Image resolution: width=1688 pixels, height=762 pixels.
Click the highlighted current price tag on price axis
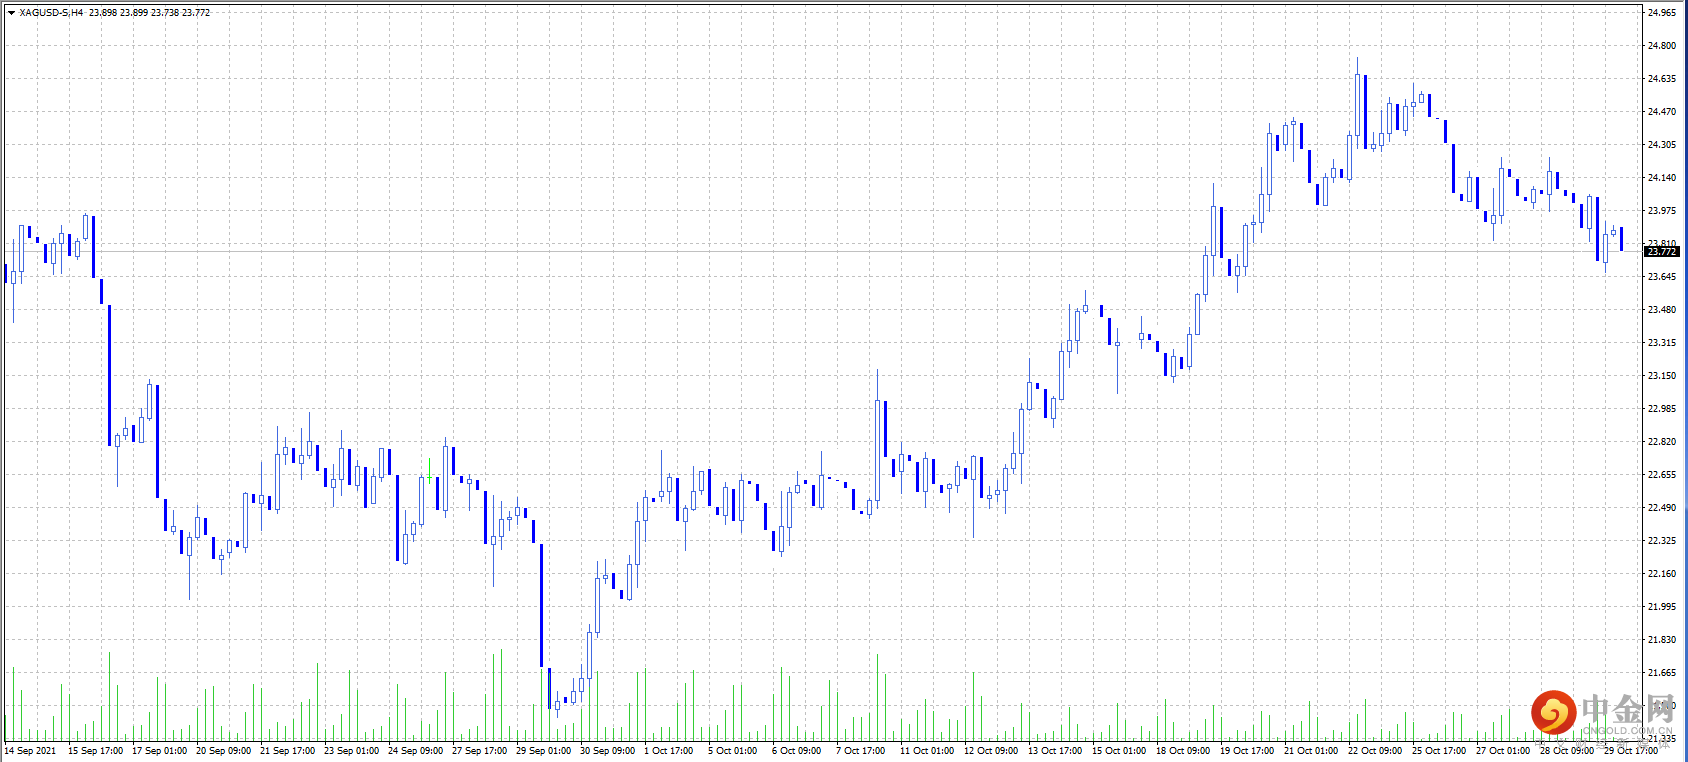click(1662, 252)
